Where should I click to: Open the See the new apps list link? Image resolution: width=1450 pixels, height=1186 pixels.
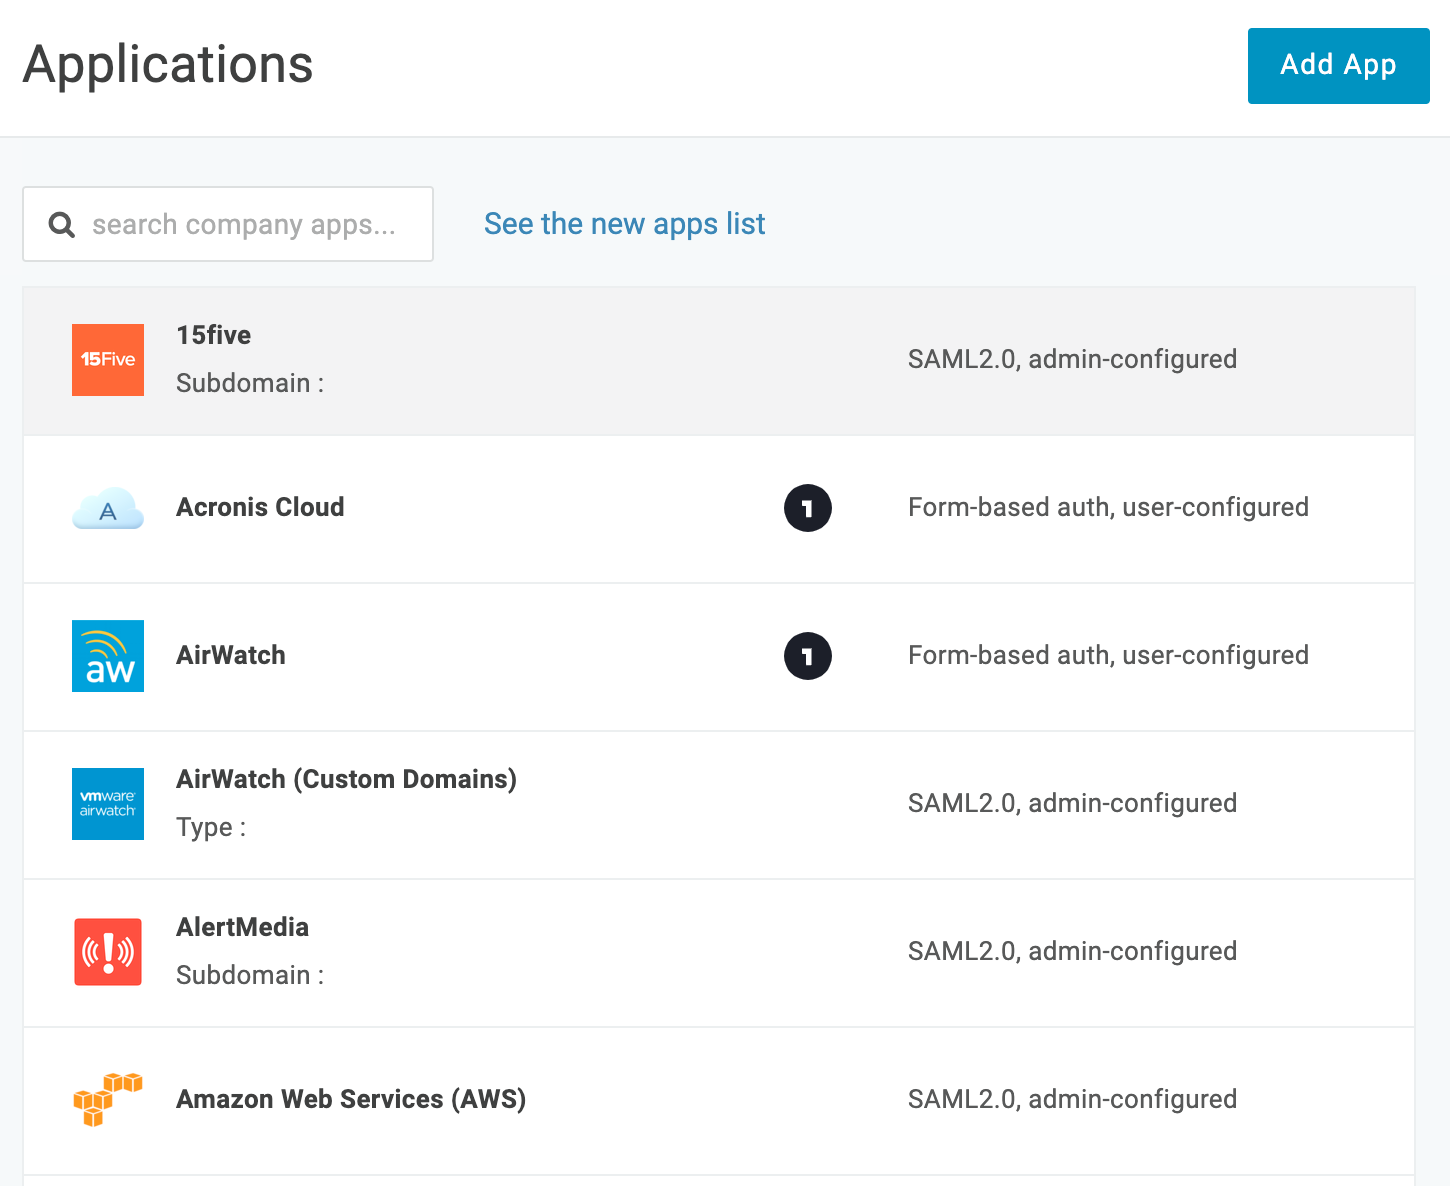coord(625,224)
